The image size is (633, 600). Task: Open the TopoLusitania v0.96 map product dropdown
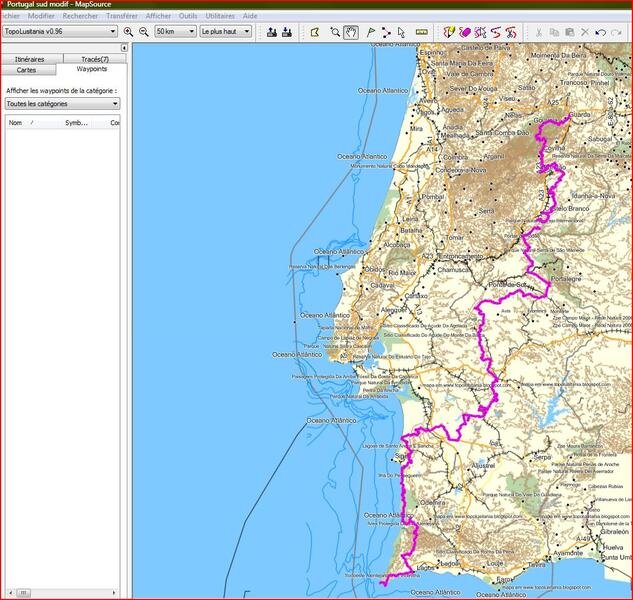tap(60, 31)
